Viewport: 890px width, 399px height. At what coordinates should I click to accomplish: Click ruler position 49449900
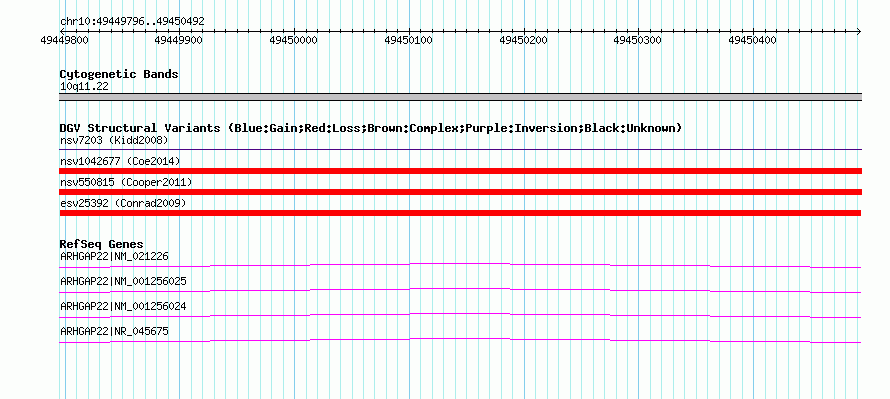[179, 40]
